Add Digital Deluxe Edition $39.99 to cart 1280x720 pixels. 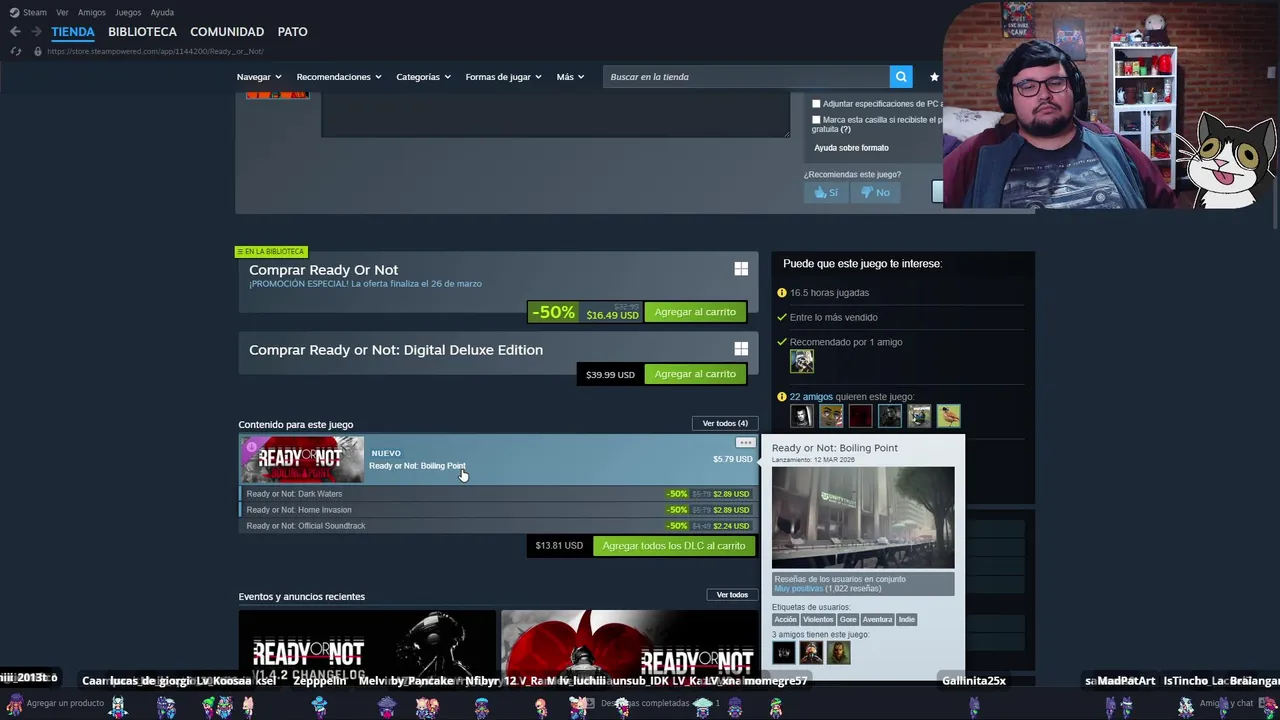click(695, 374)
